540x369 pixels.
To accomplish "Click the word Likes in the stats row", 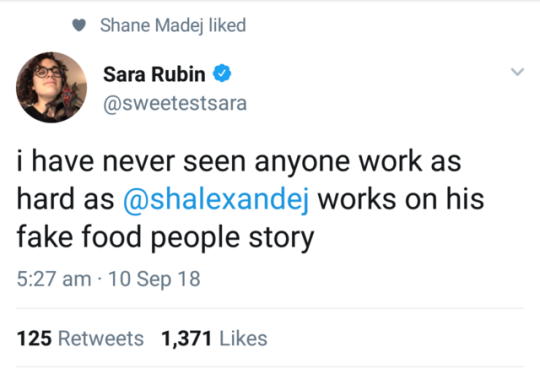I will (x=243, y=338).
